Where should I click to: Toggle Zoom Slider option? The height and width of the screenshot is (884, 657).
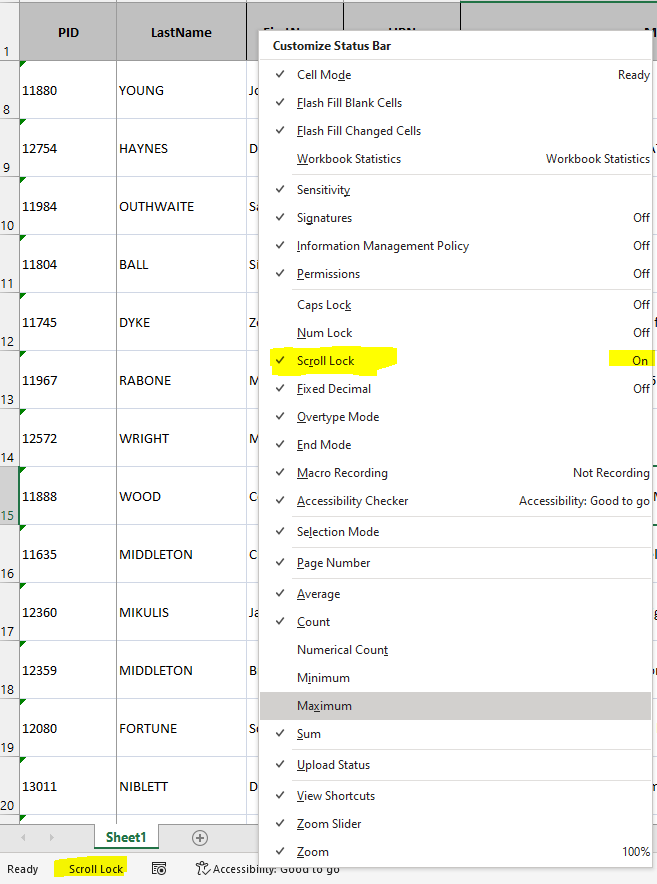coord(456,824)
